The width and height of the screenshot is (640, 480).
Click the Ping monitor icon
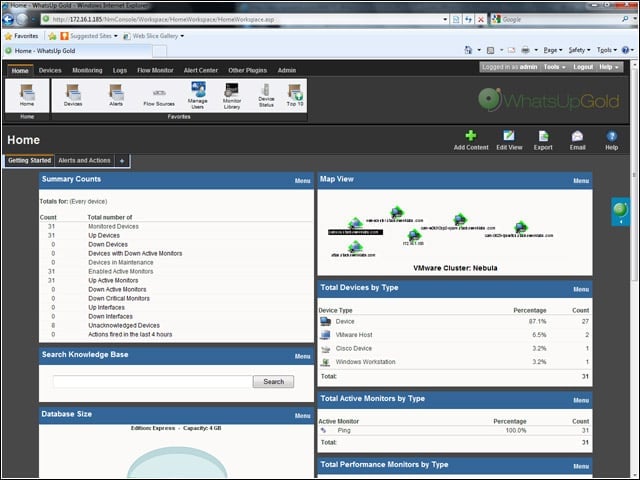[323, 430]
